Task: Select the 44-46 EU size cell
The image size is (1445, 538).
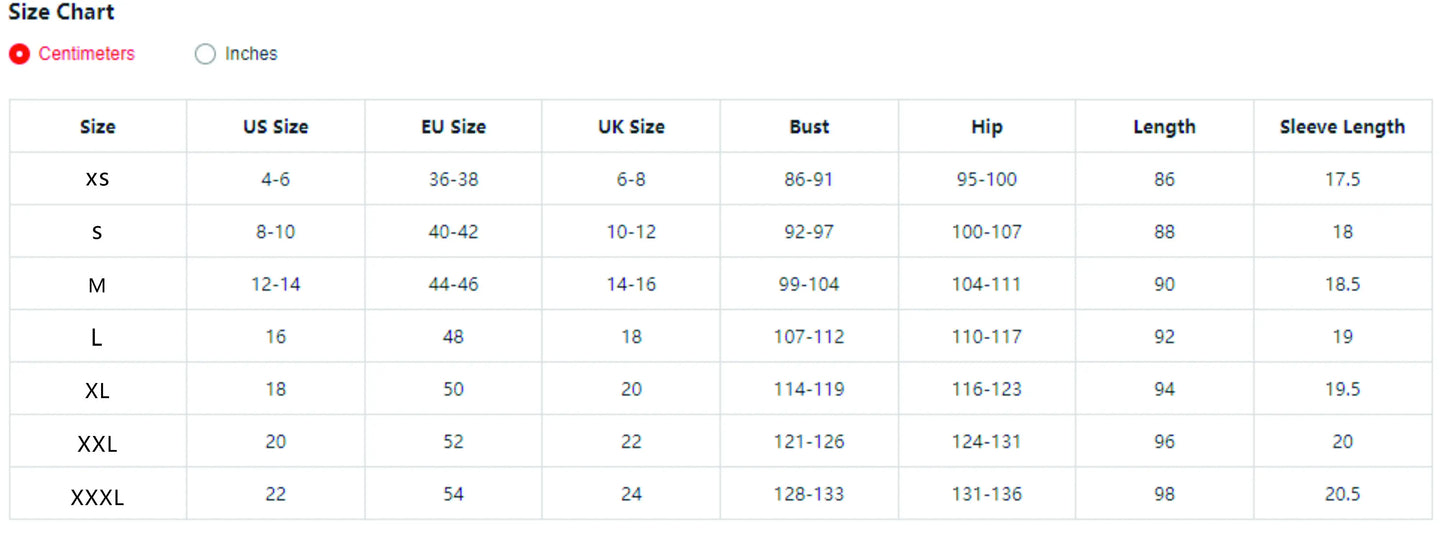Action: [x=453, y=285]
